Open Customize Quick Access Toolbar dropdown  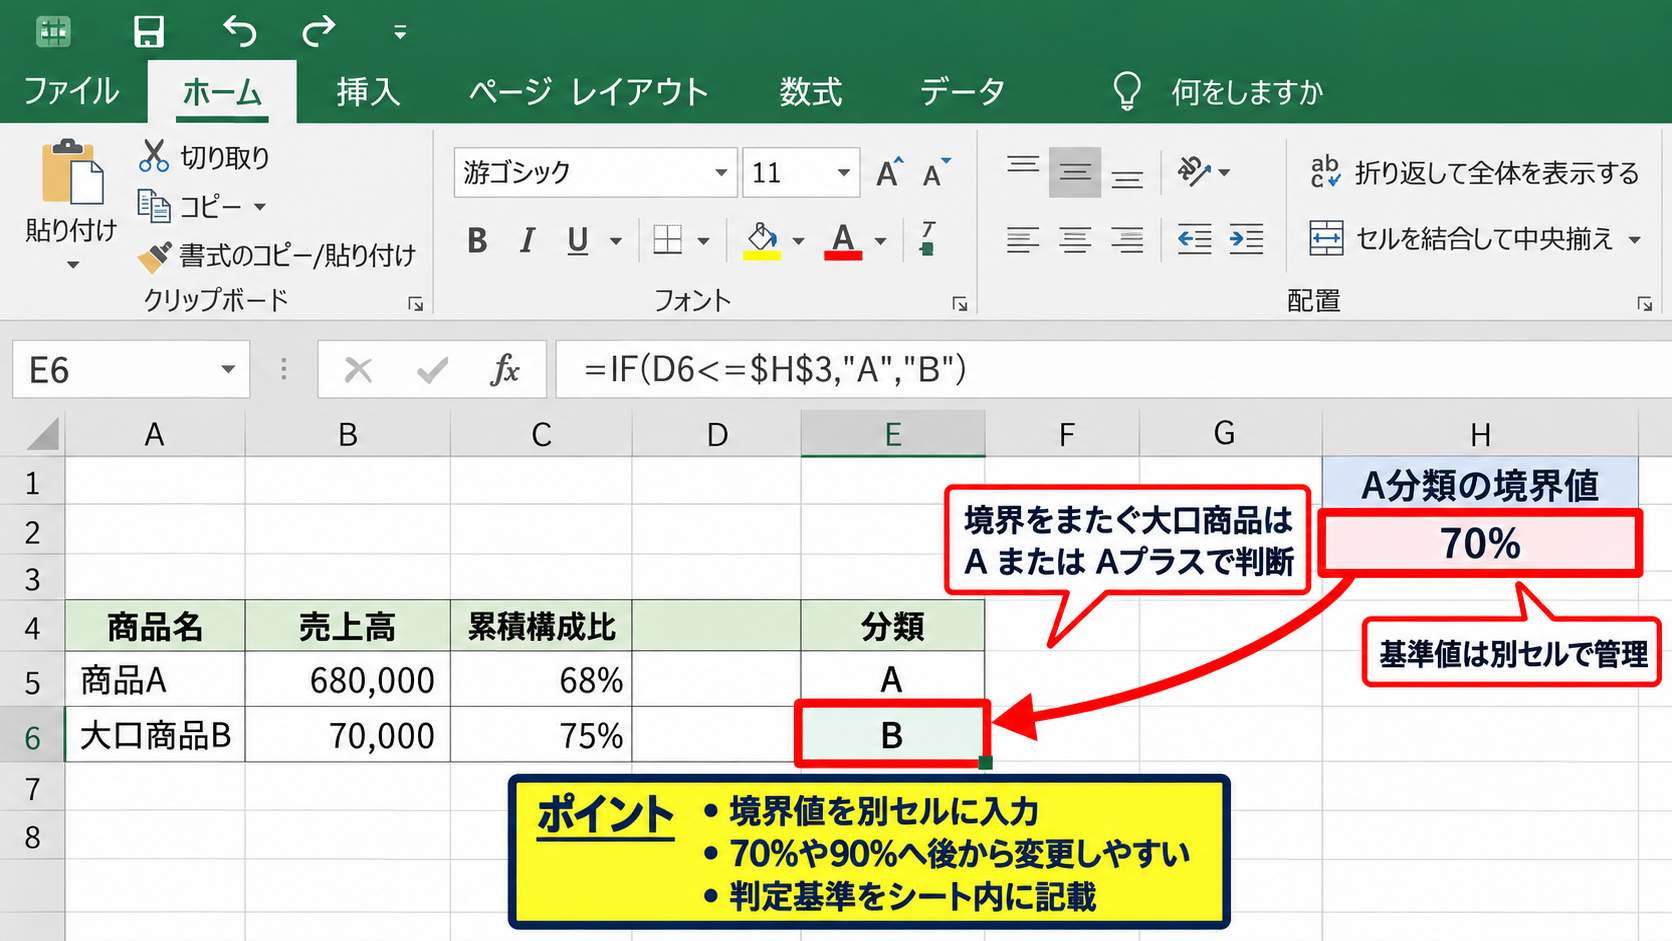point(400,33)
